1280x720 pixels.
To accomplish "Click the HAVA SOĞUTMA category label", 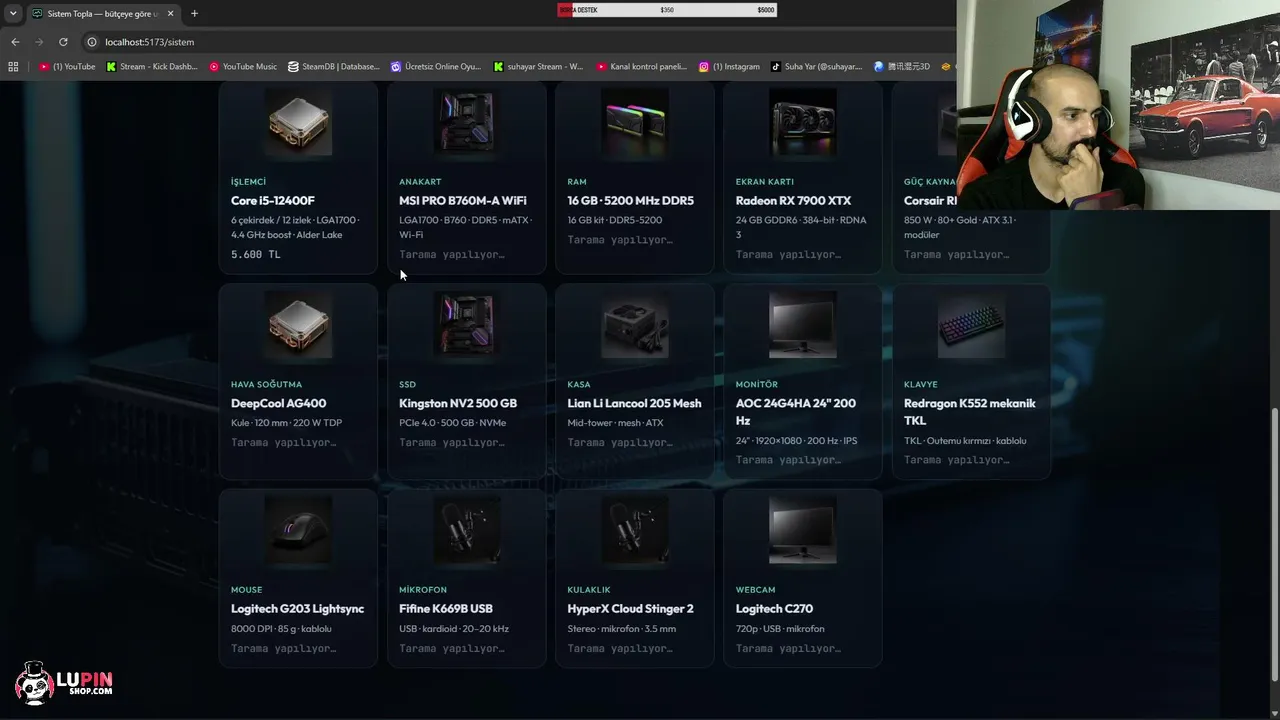I will click(266, 385).
